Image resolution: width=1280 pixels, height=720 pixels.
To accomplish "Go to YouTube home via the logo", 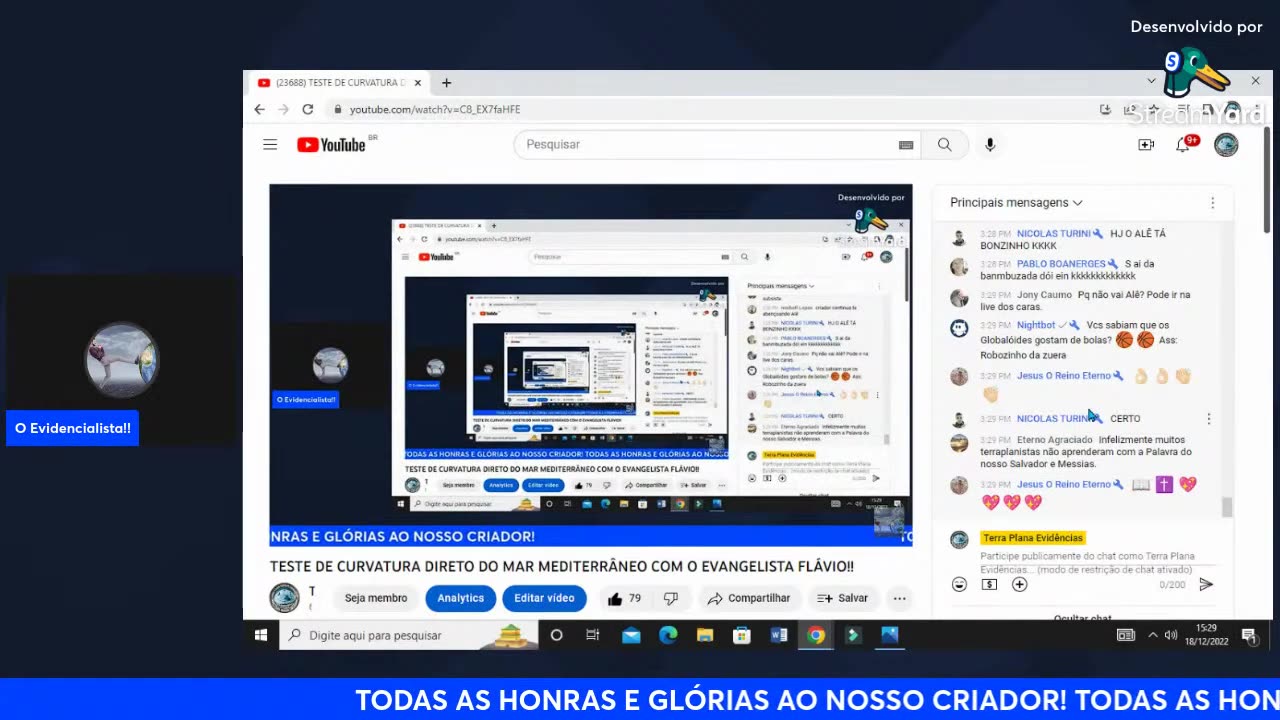I will 332,145.
